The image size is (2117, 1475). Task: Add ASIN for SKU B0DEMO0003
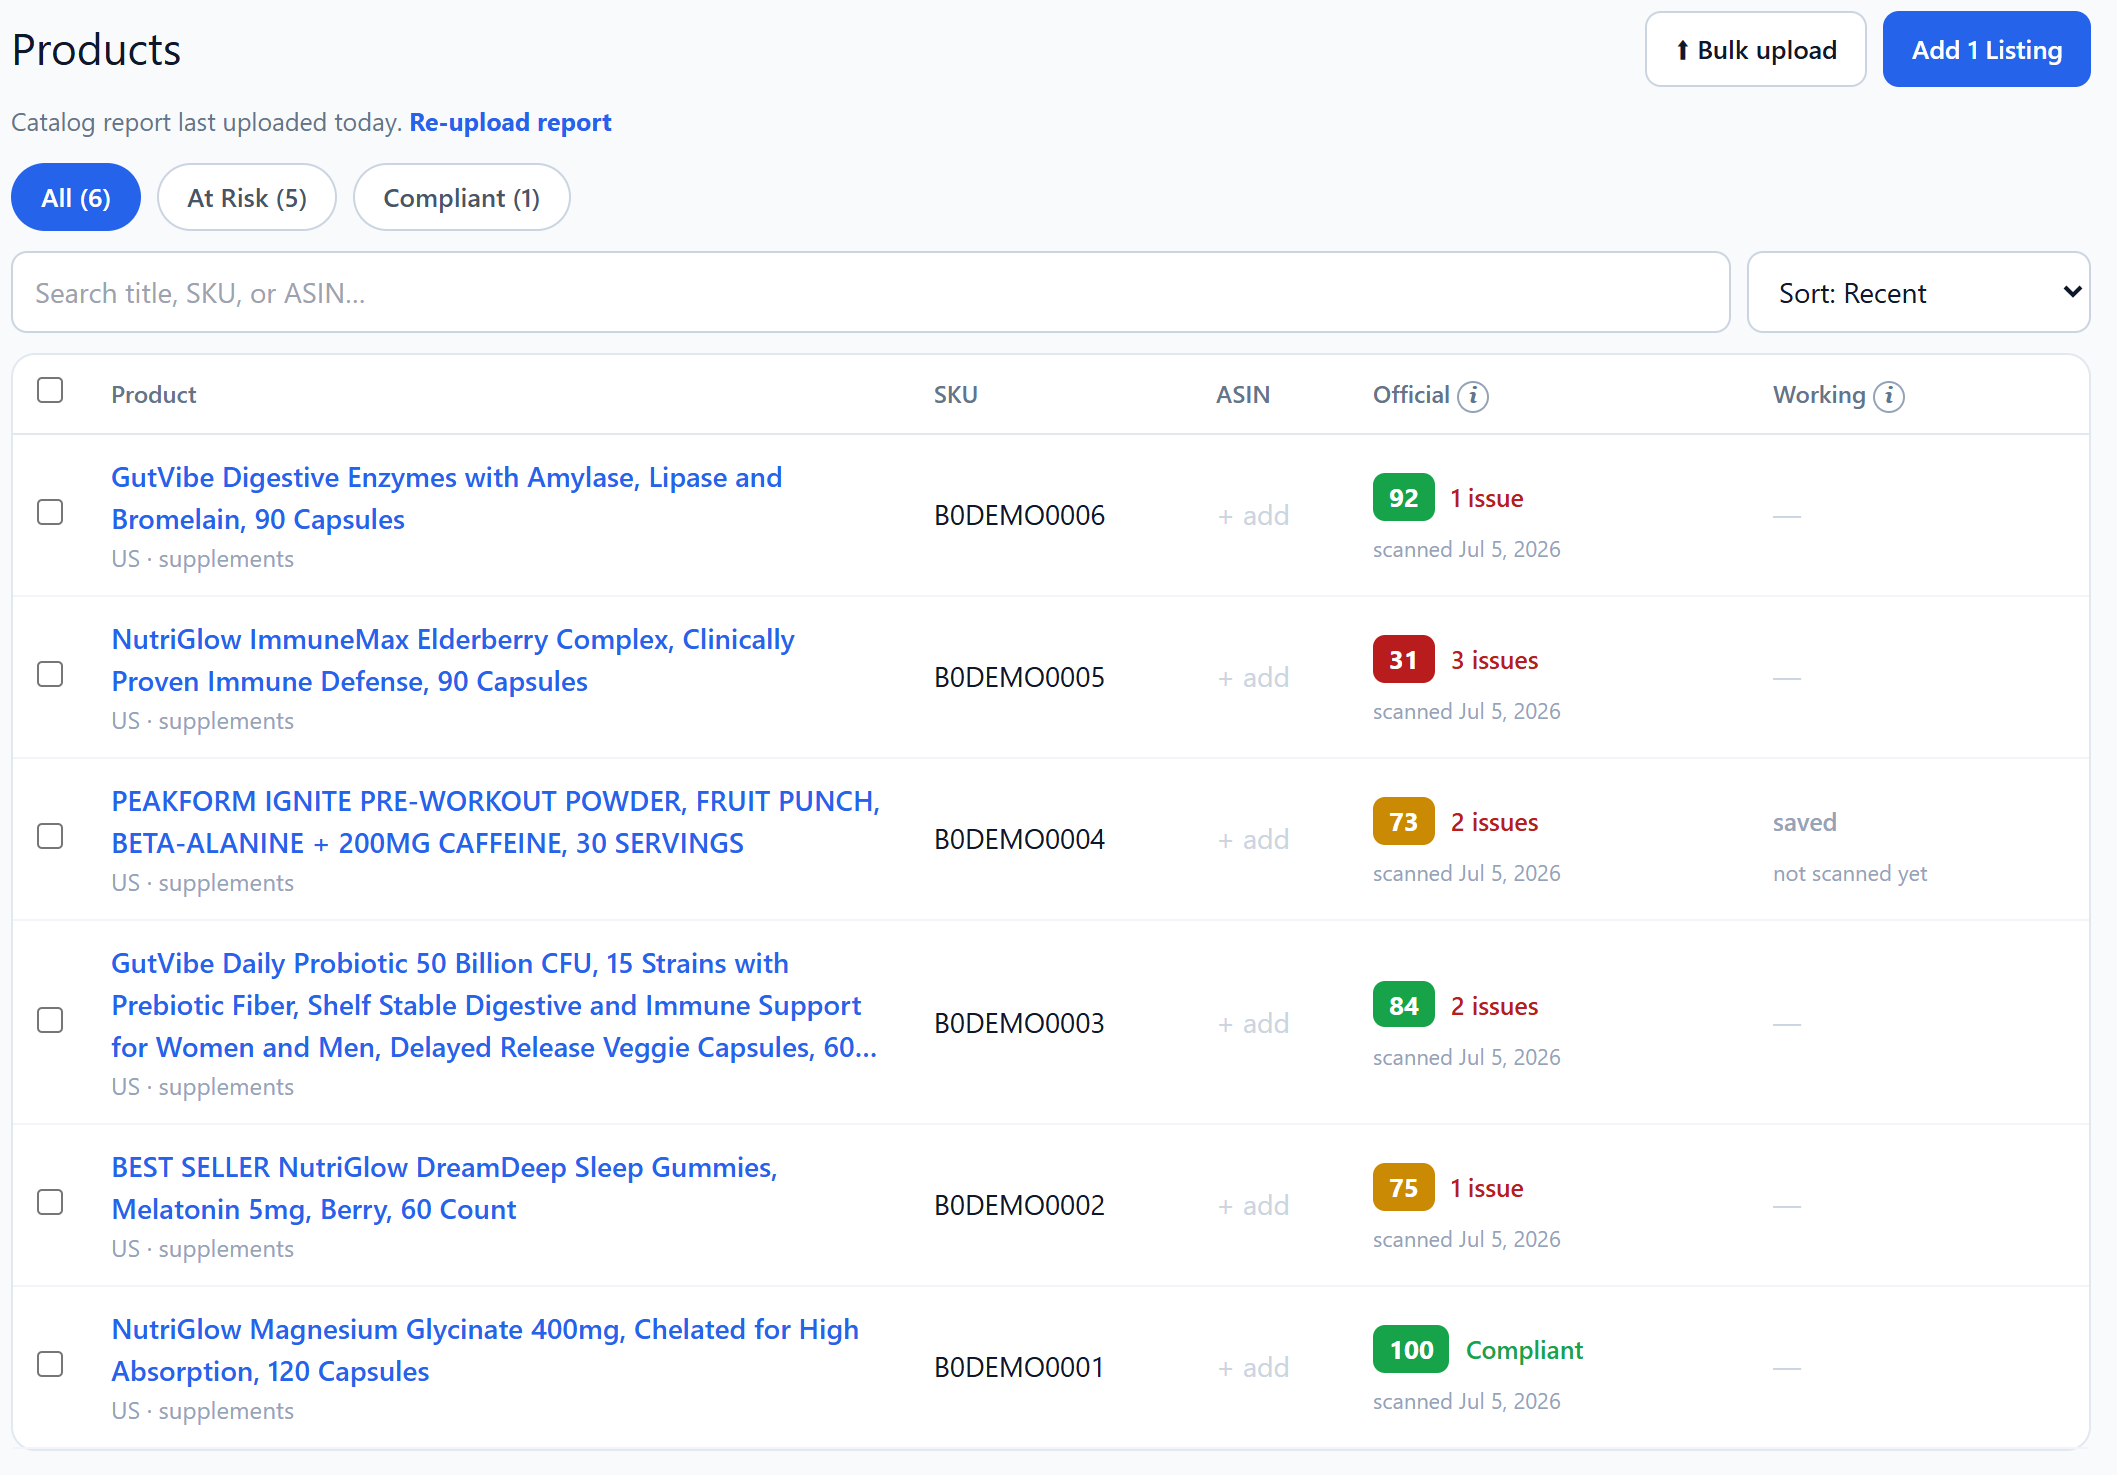pos(1253,1024)
